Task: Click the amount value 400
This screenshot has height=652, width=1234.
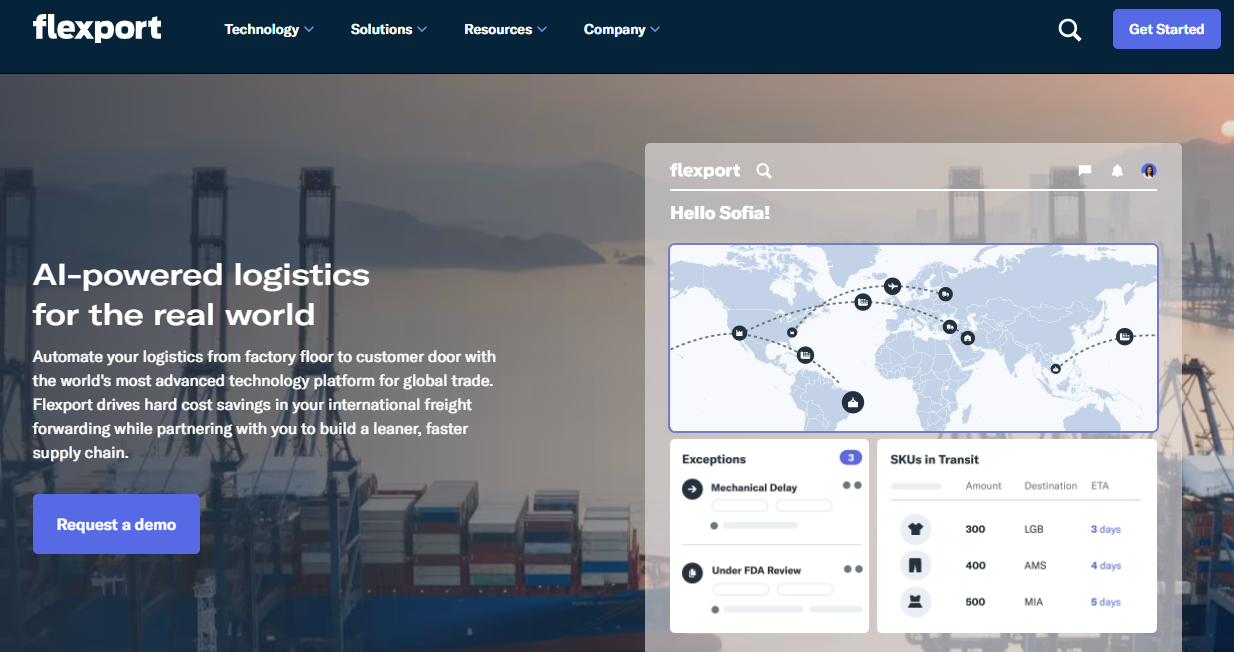Action: click(975, 566)
